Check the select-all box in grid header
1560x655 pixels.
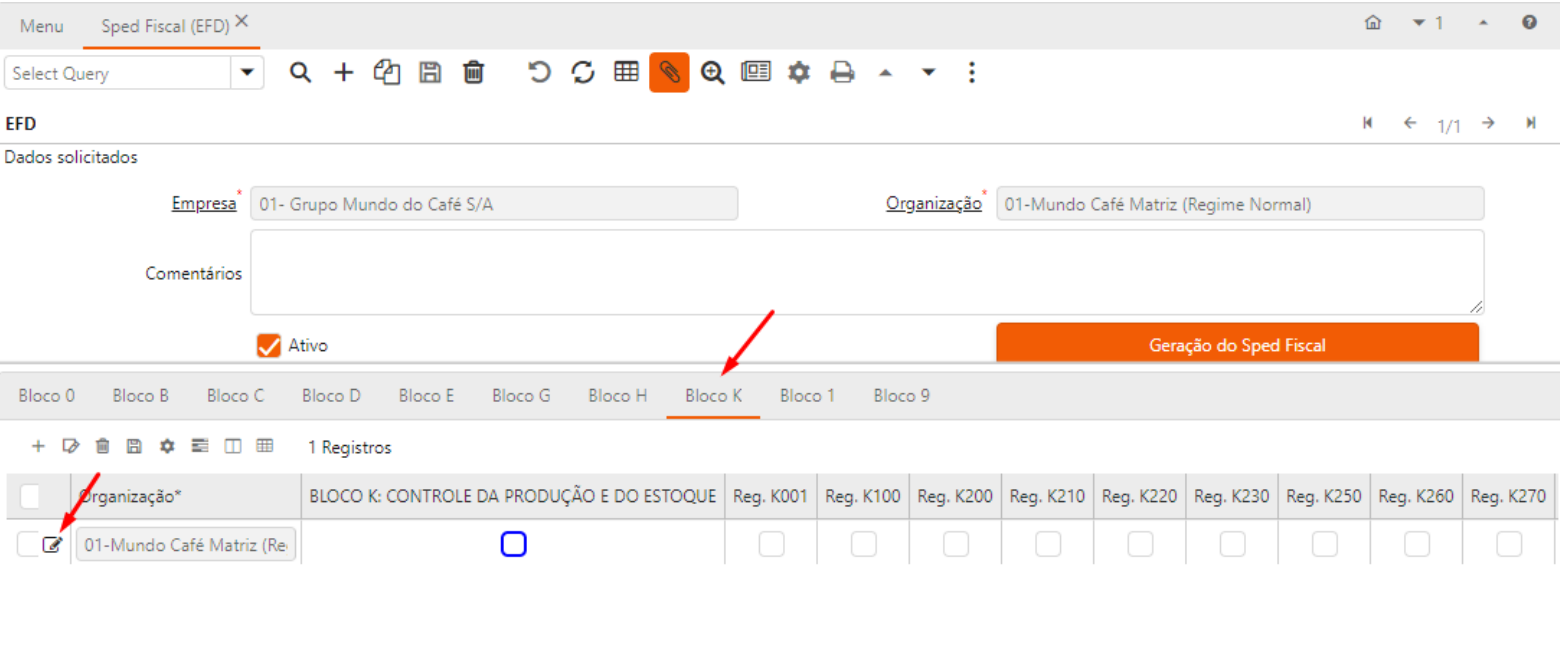click(30, 495)
